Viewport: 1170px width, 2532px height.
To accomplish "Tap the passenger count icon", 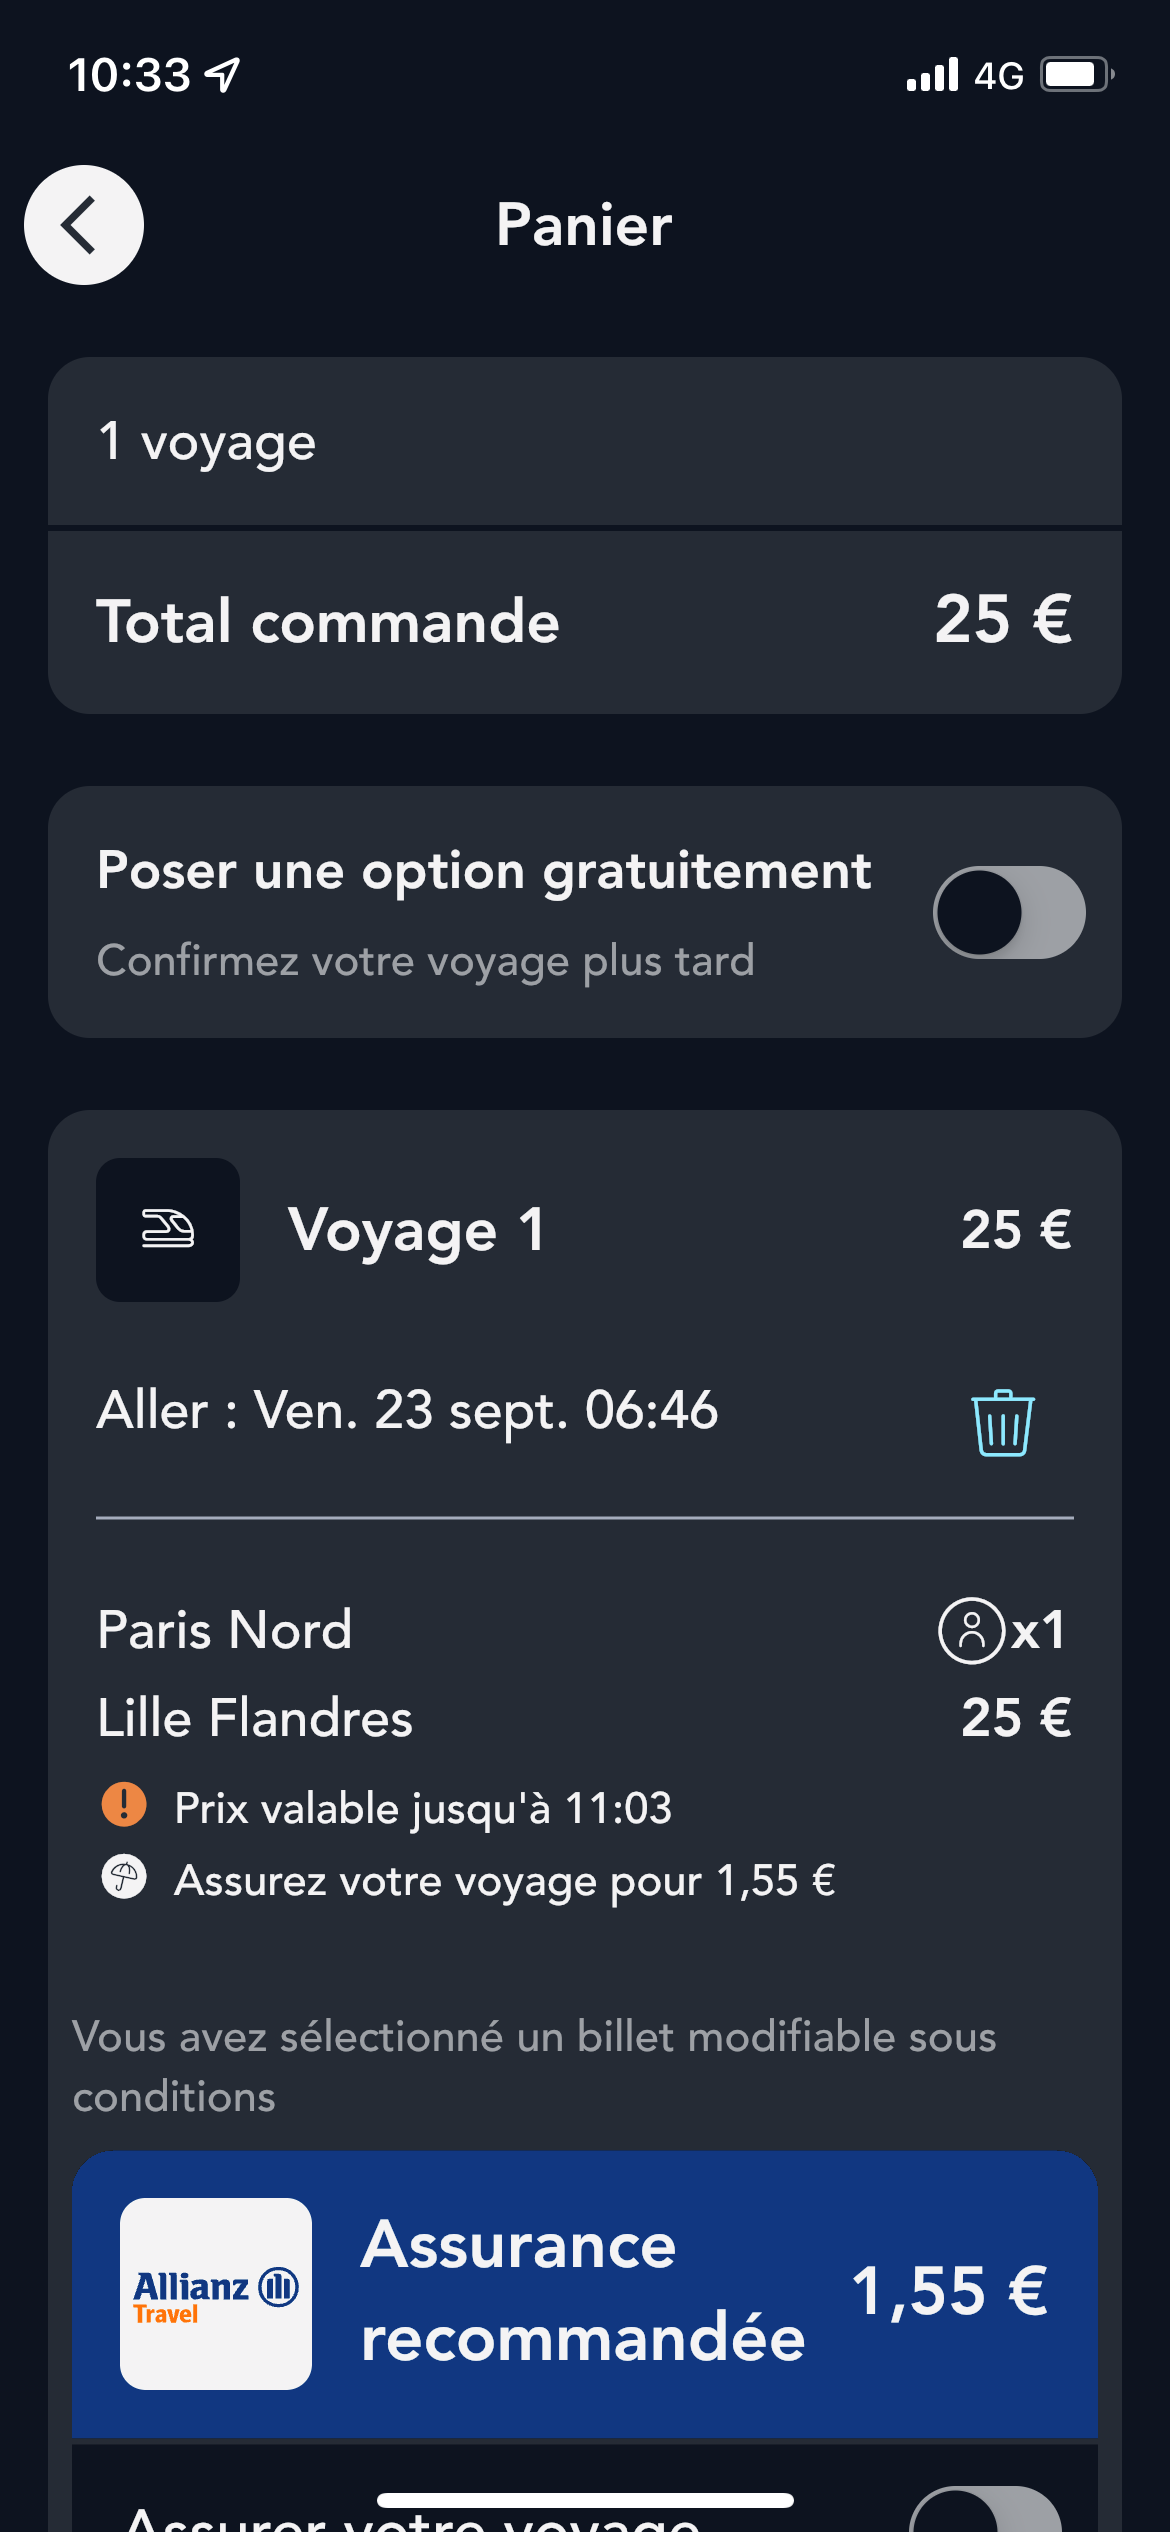I will 970,1631.
